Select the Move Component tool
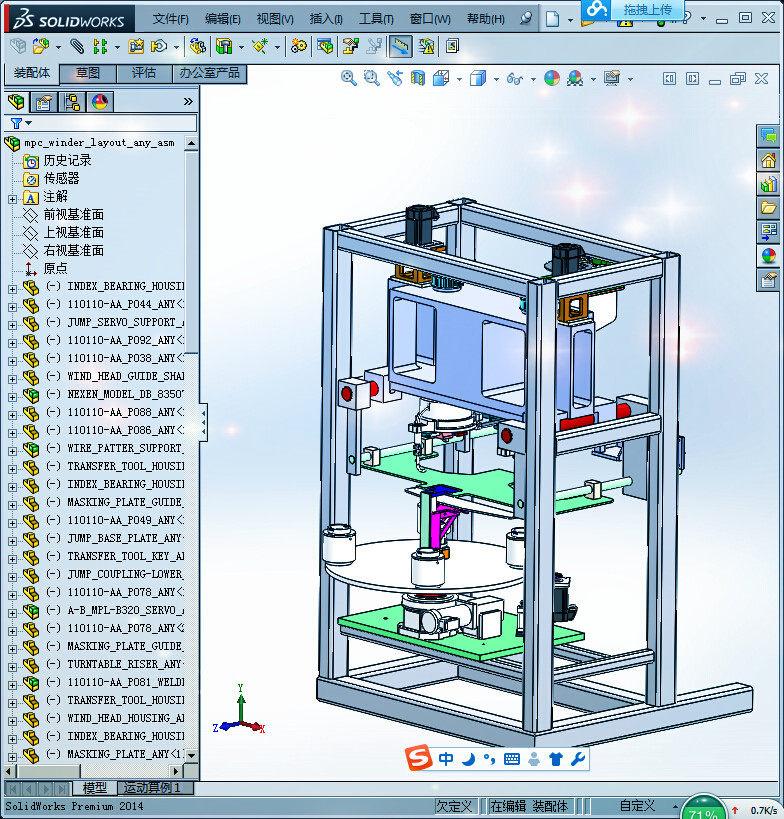The image size is (784, 819). pos(158,46)
